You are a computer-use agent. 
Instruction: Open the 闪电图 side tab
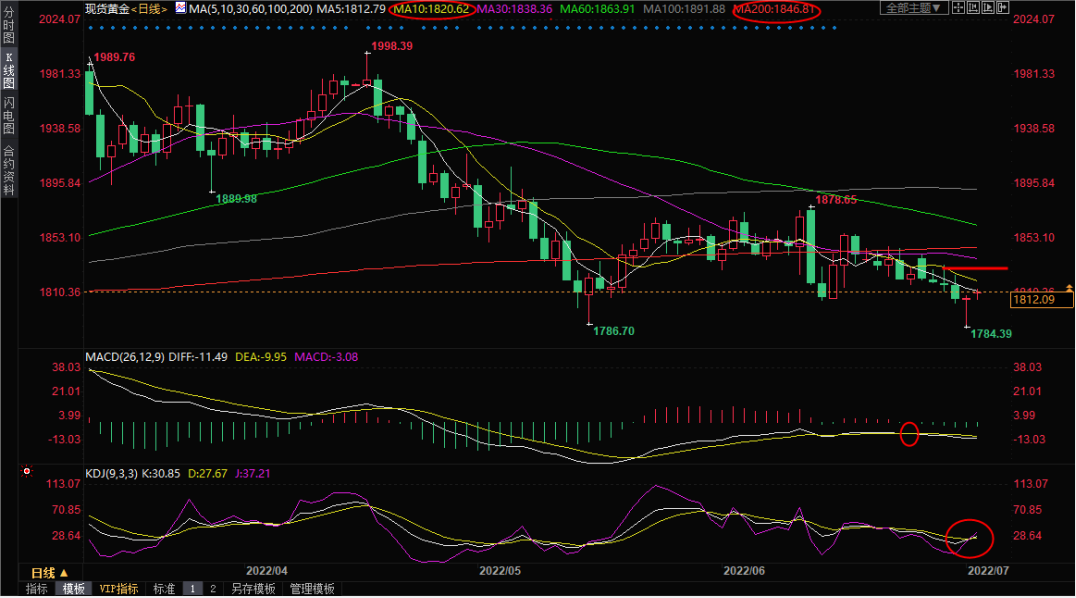[x=8, y=116]
